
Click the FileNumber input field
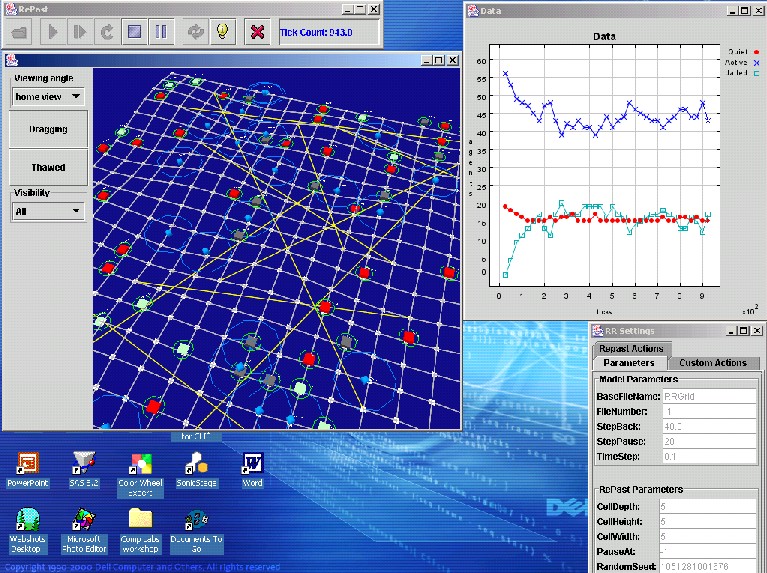709,412
